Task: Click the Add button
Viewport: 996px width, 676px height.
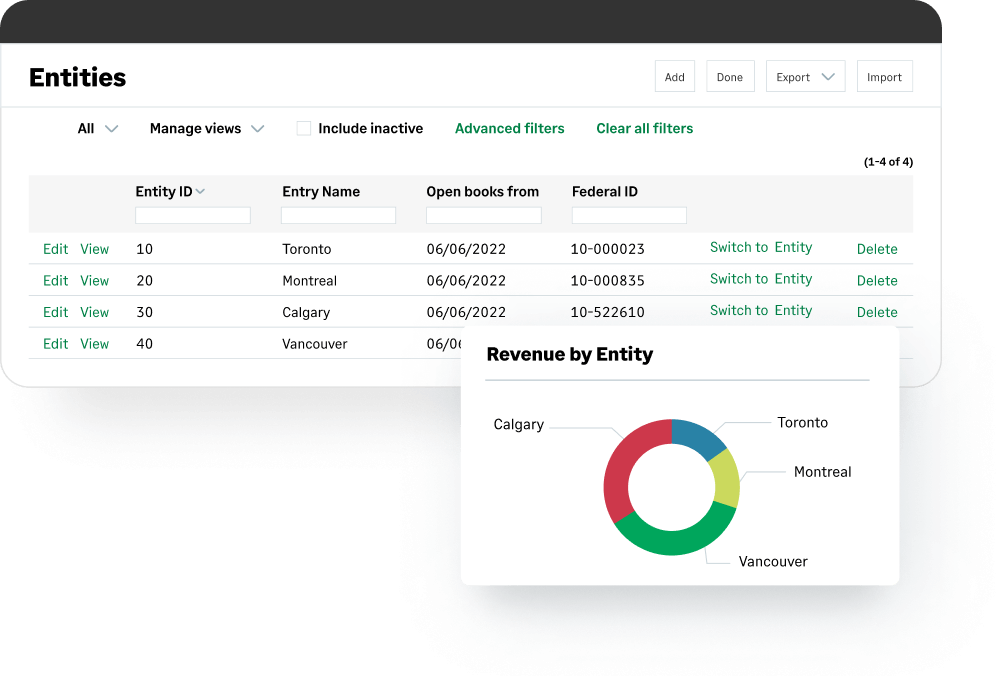Action: pyautogui.click(x=675, y=77)
